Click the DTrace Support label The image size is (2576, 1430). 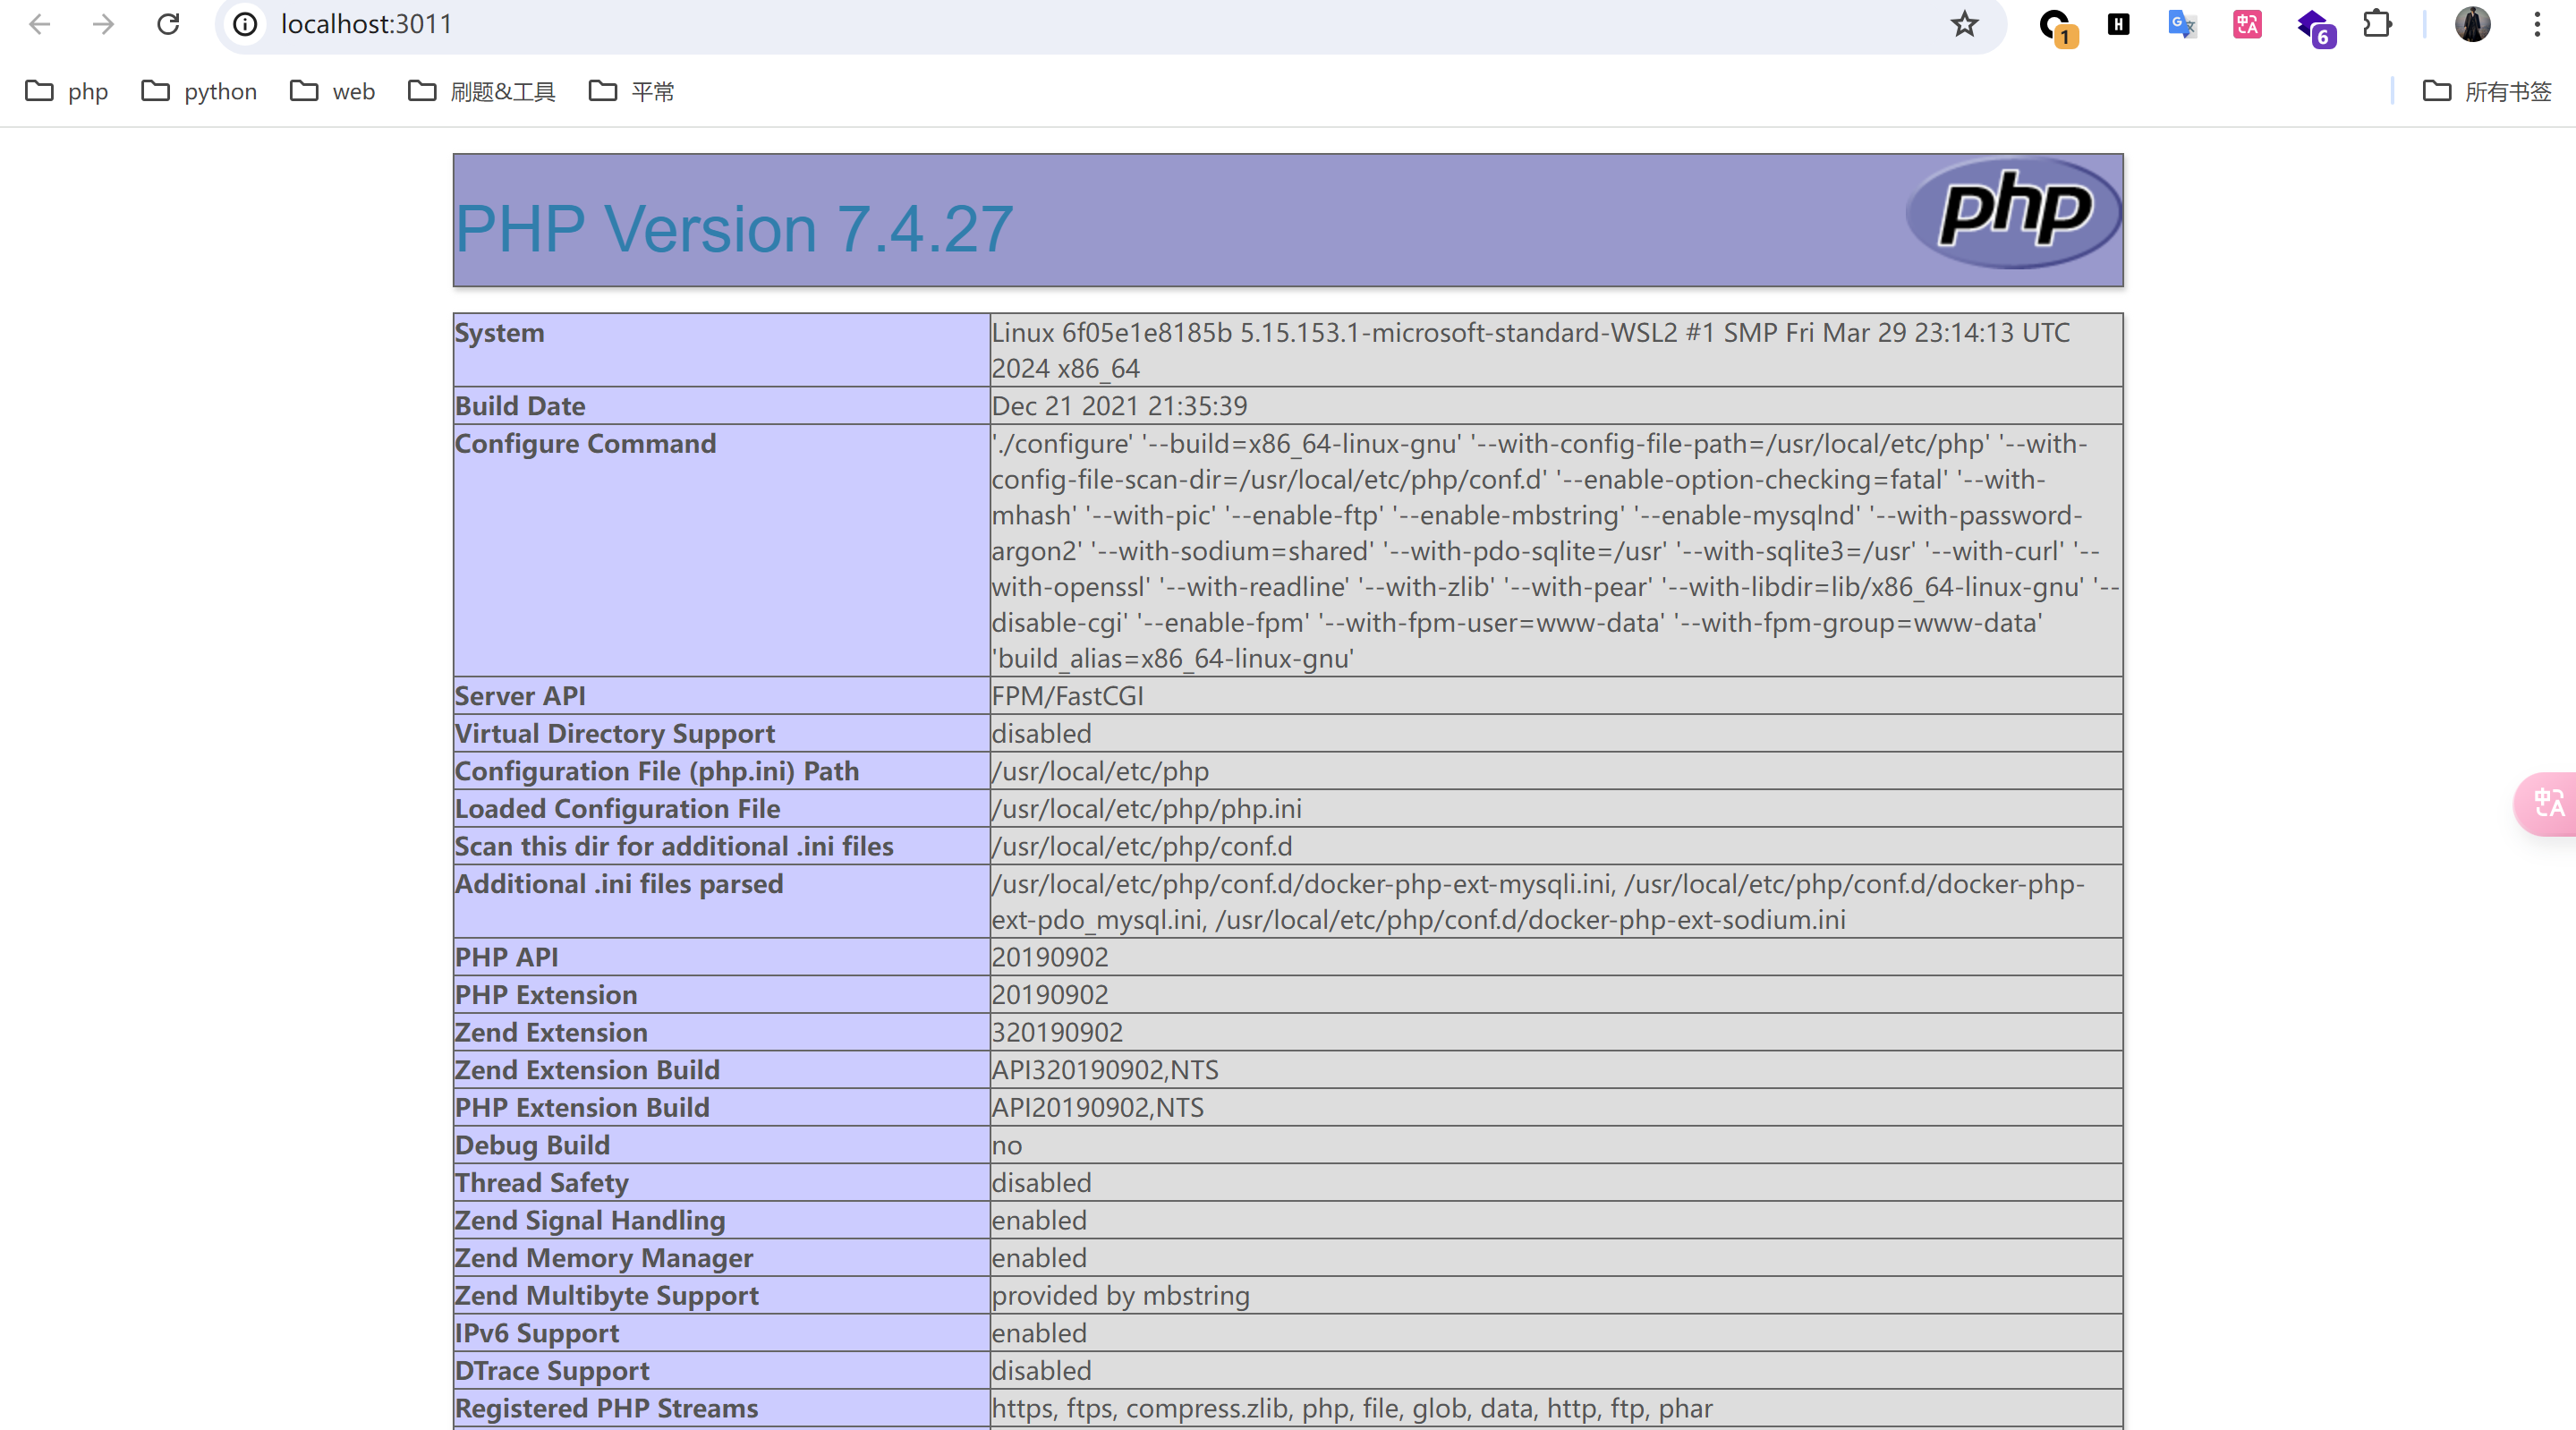coord(551,1371)
